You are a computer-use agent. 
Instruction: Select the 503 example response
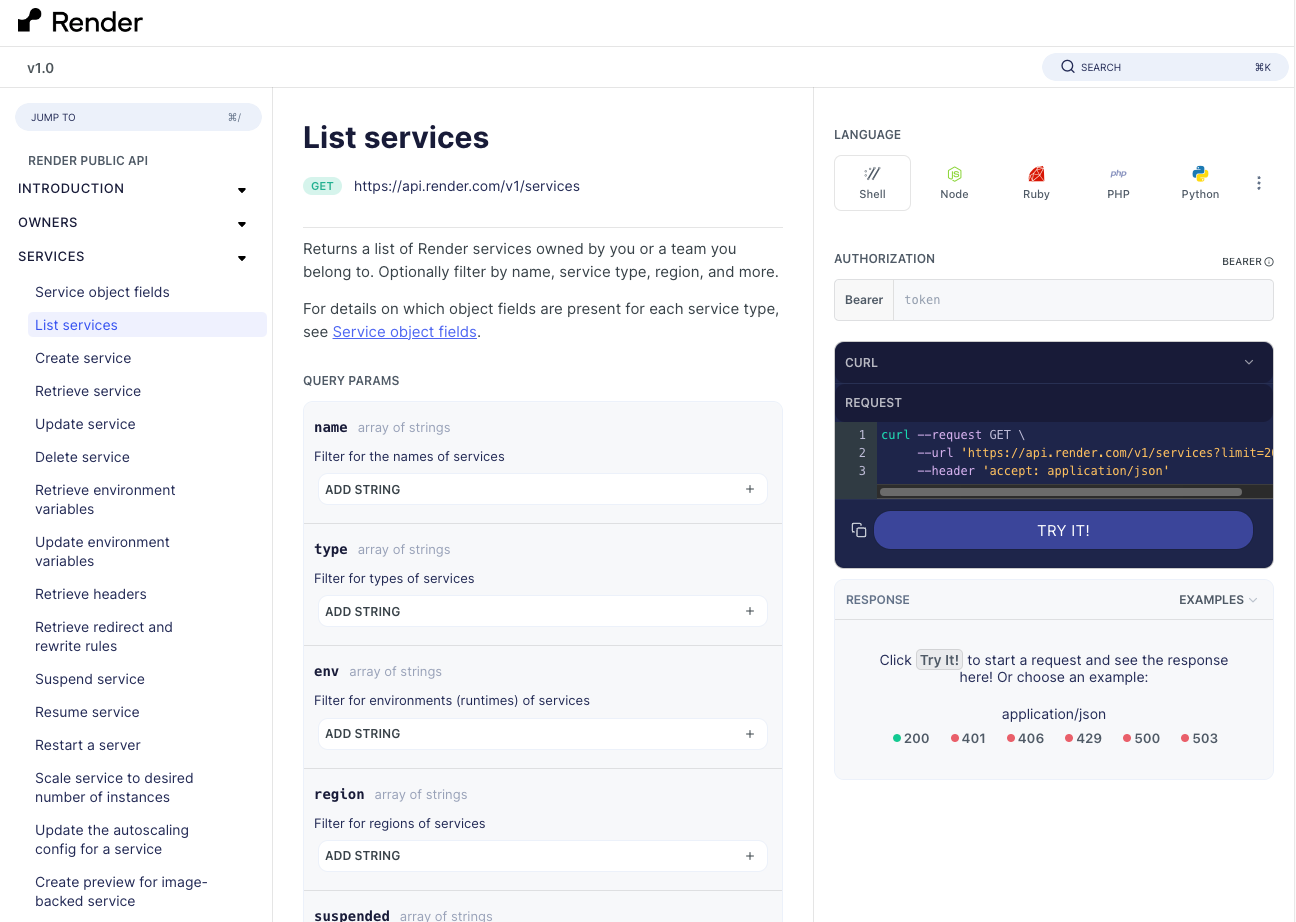(x=1199, y=738)
